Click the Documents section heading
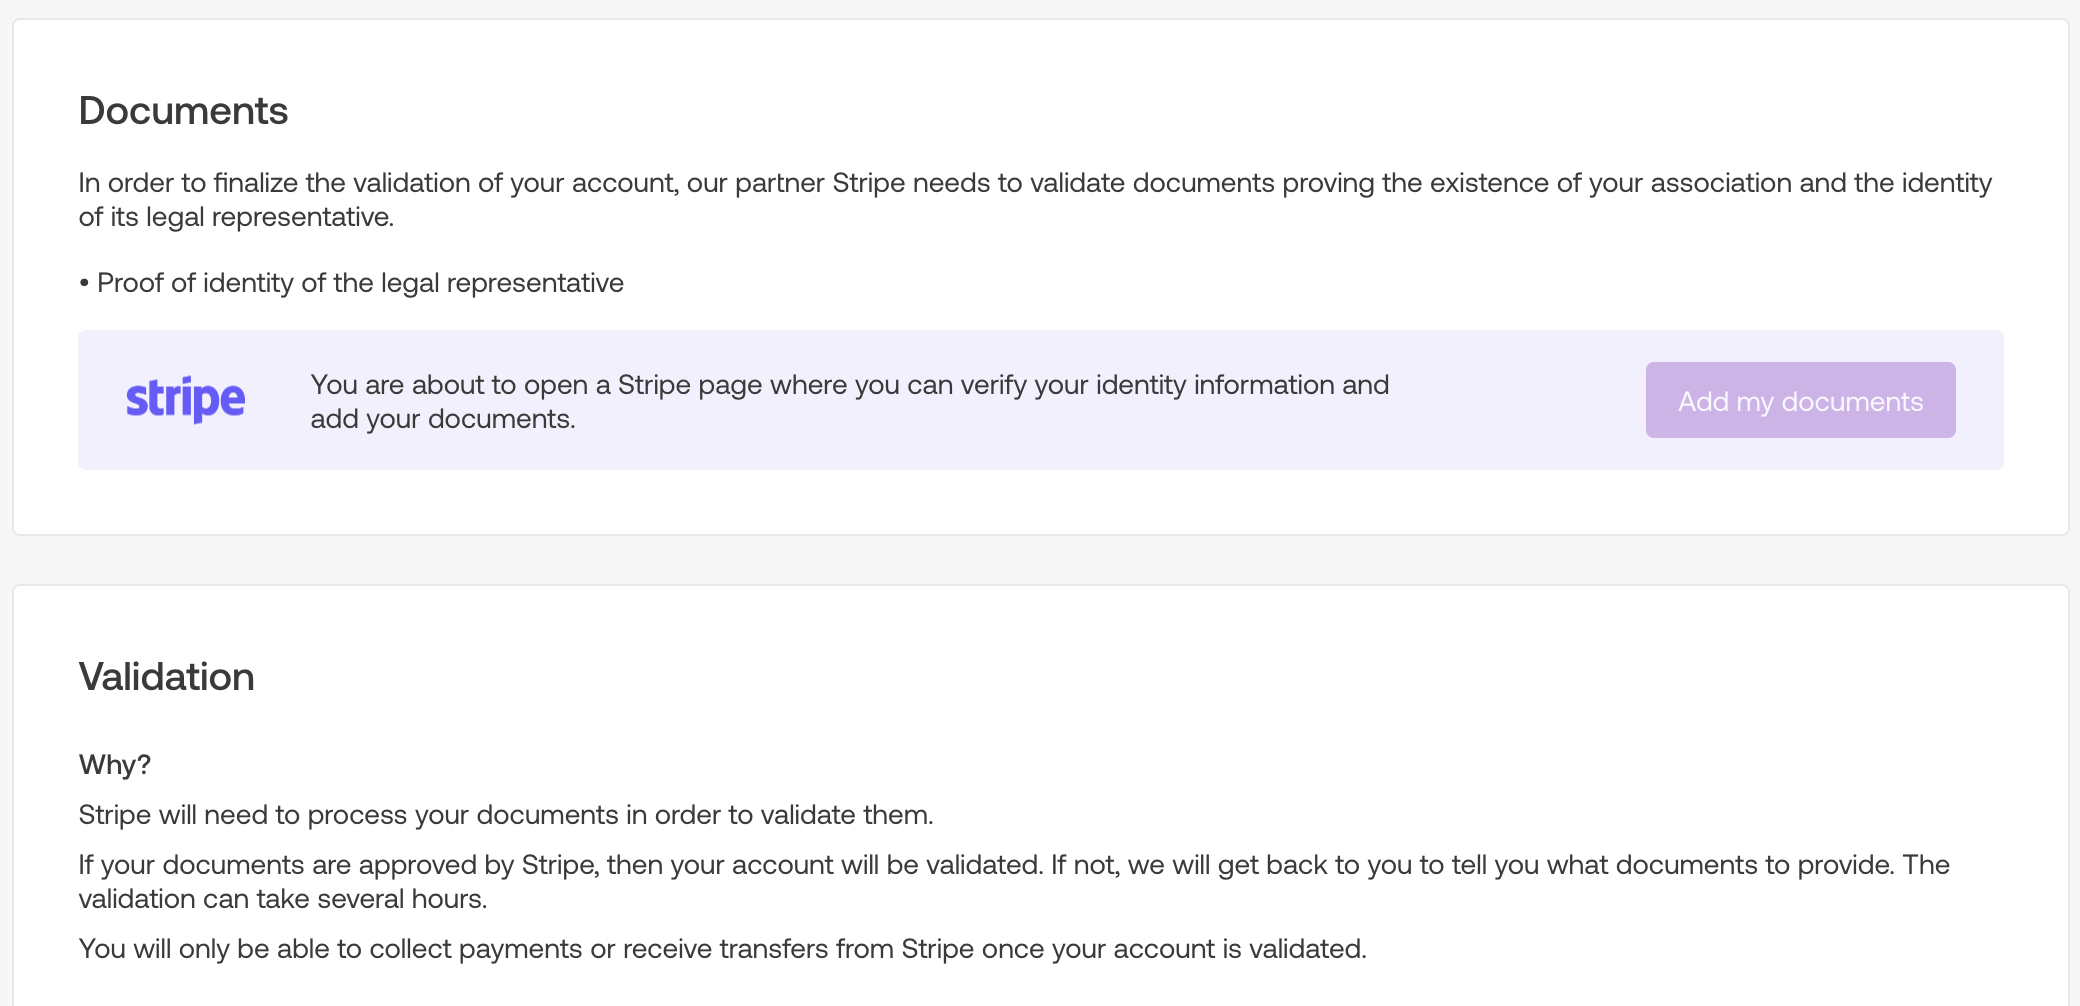This screenshot has height=1006, width=2080. (x=183, y=111)
